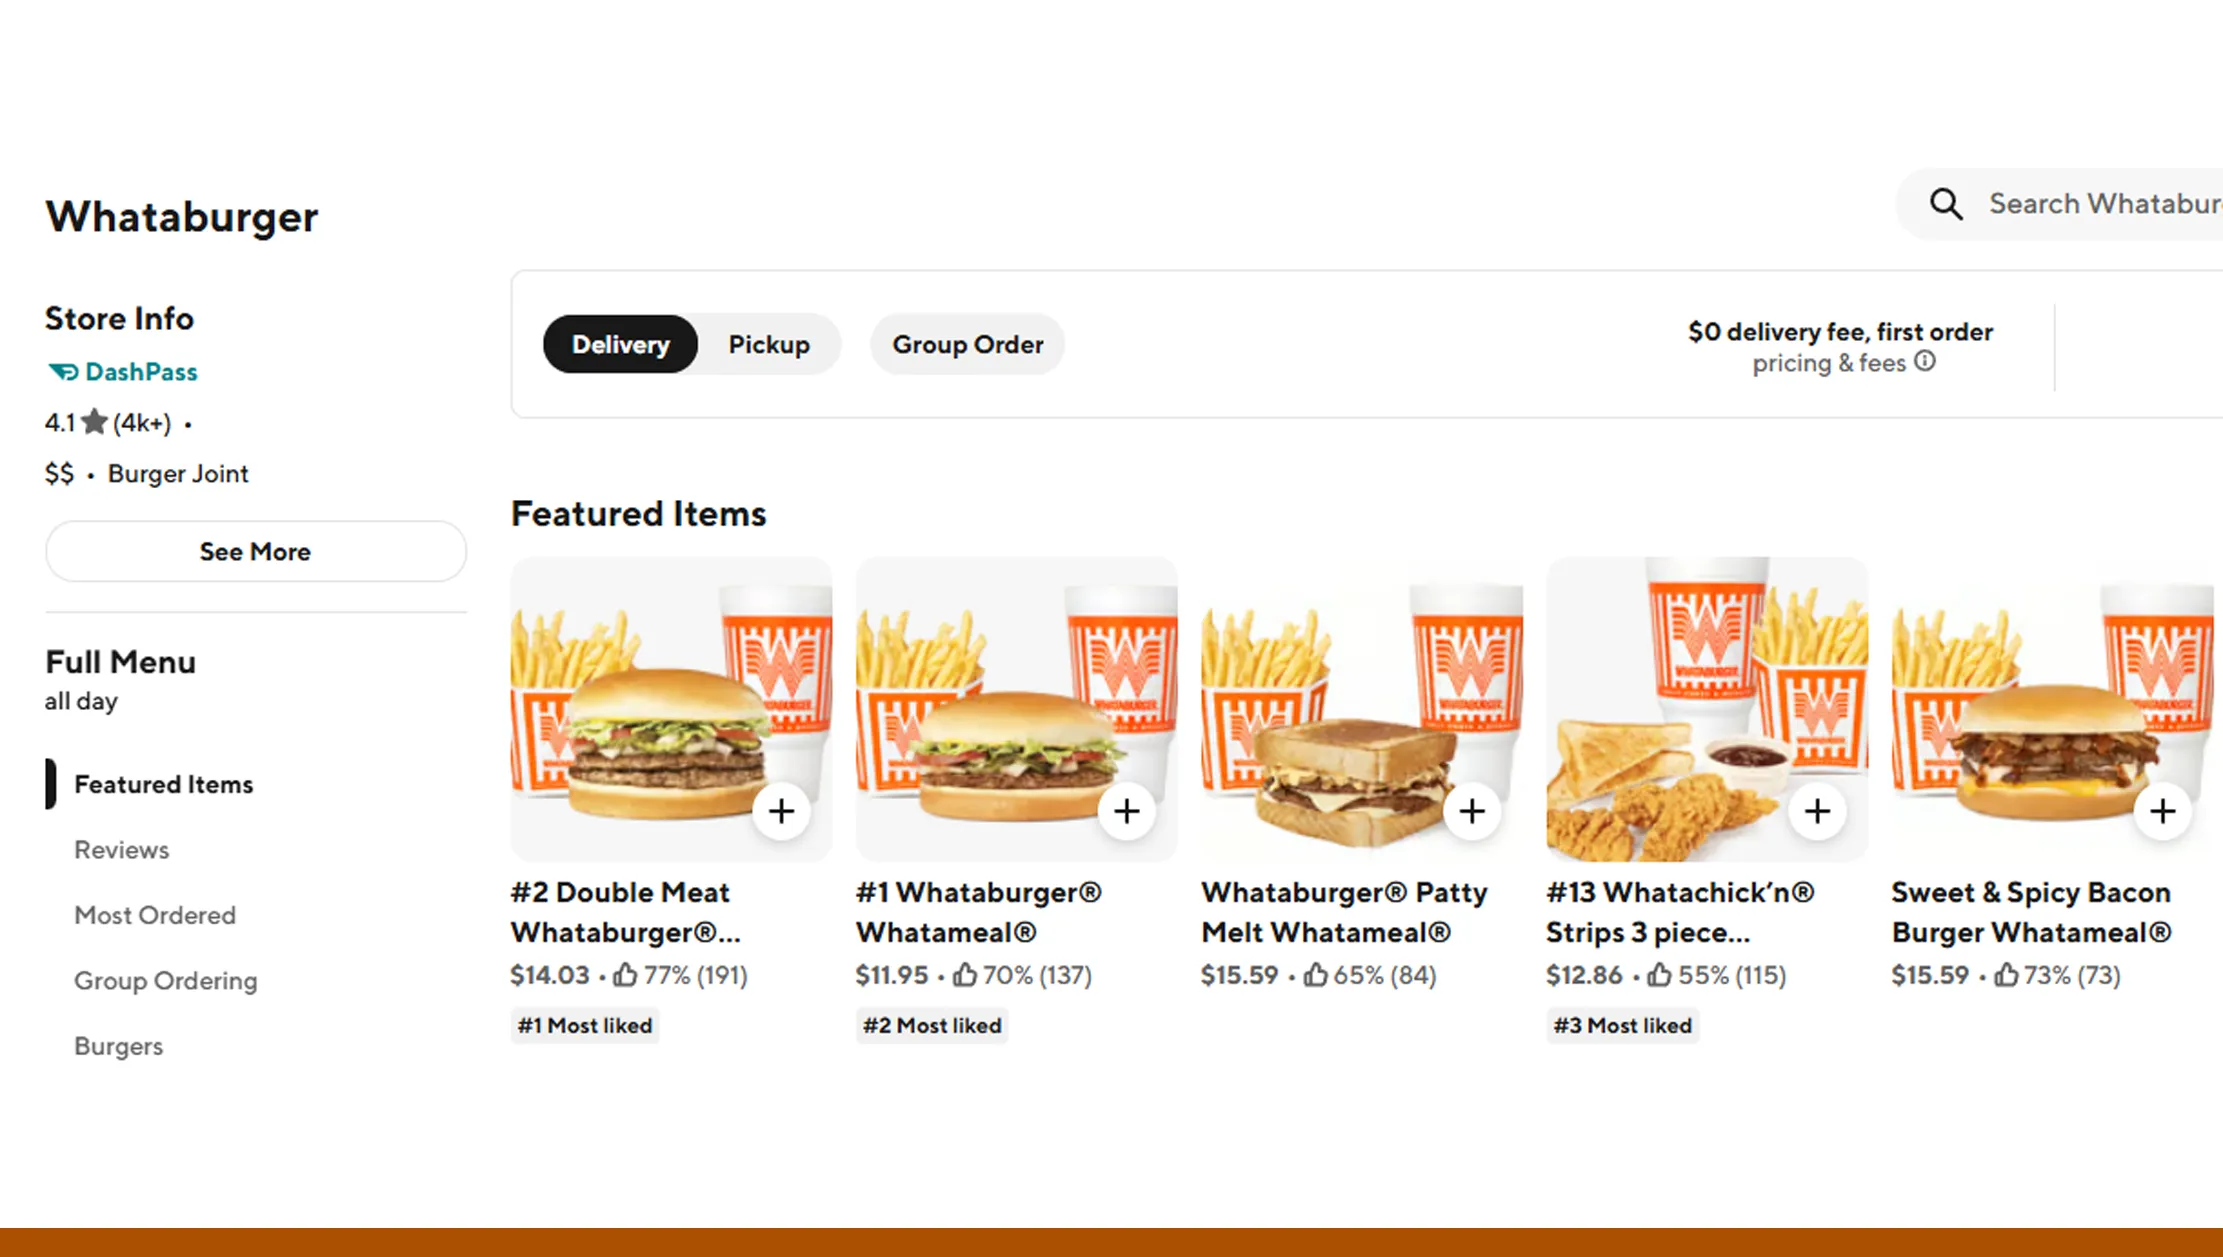This screenshot has width=2223, height=1257.
Task: Click the search magnifier icon
Action: (1946, 204)
